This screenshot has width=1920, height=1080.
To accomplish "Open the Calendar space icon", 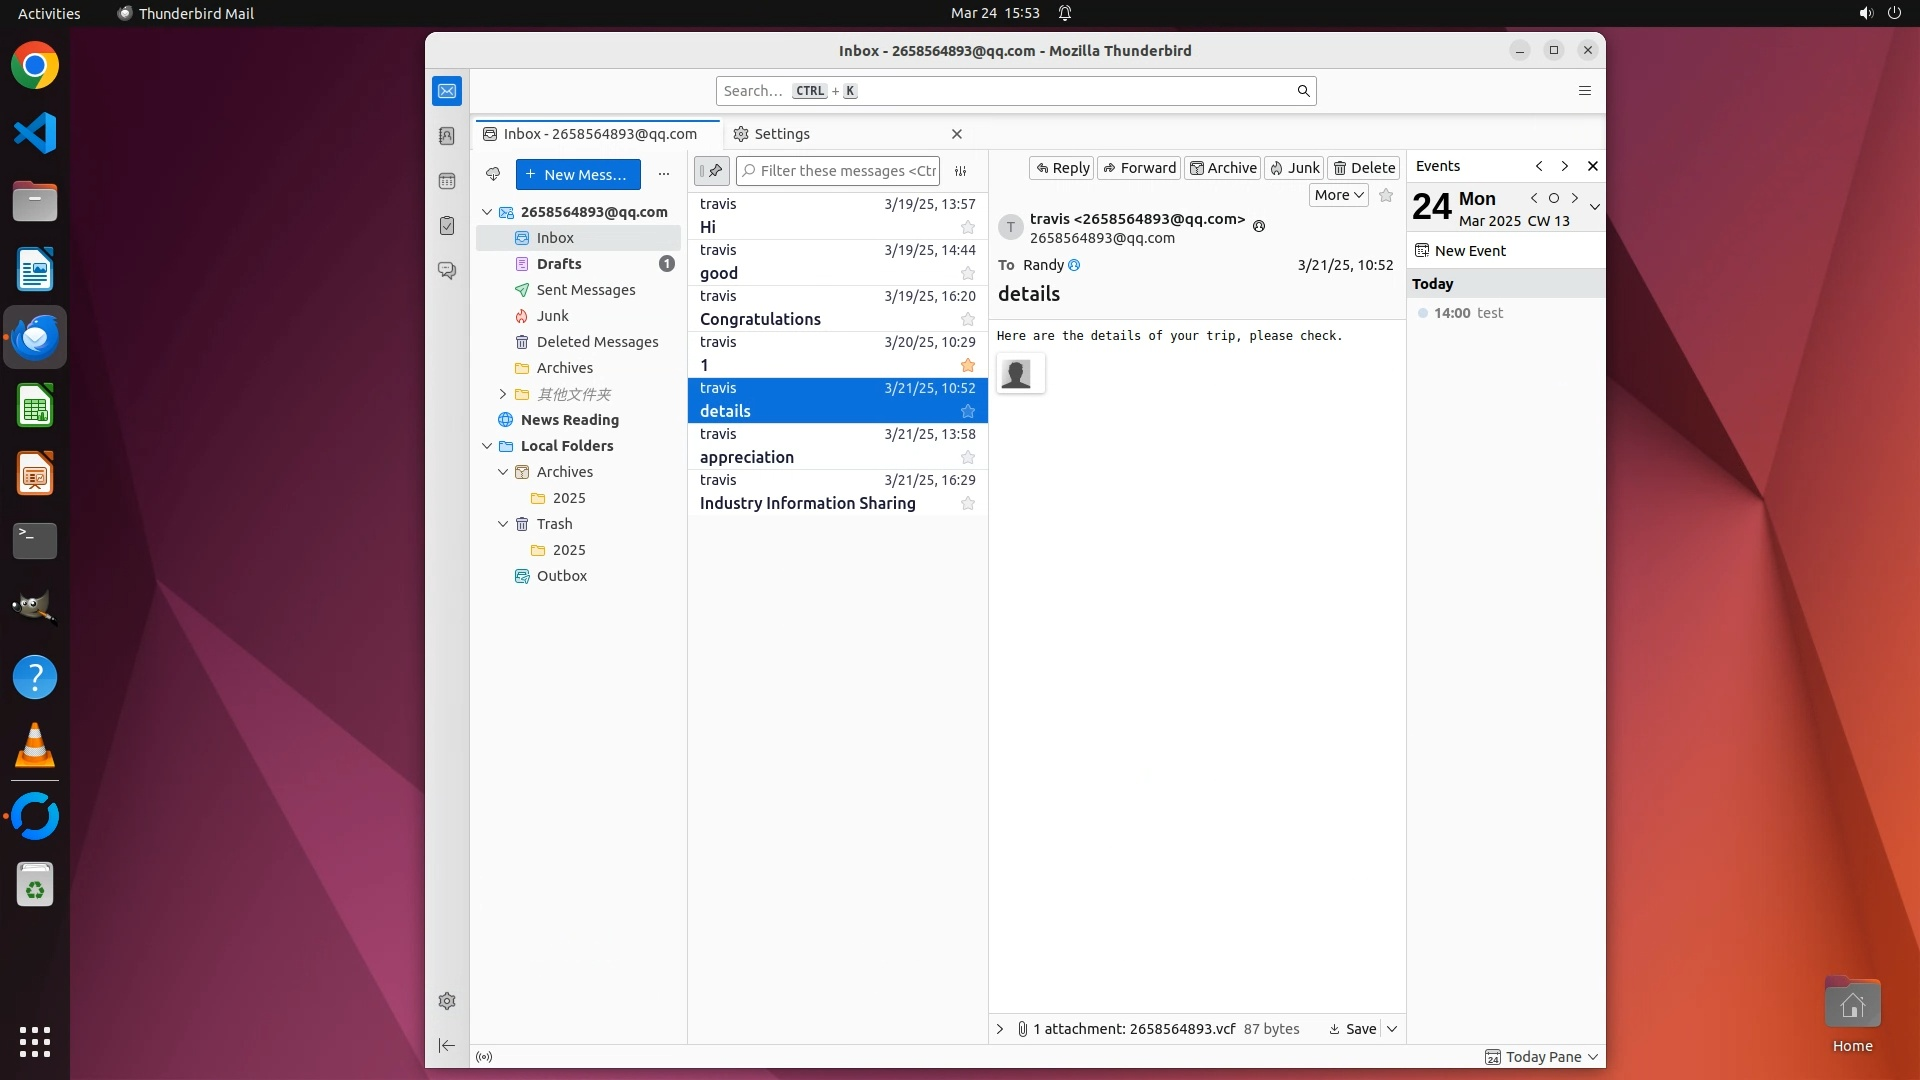I will 447,181.
